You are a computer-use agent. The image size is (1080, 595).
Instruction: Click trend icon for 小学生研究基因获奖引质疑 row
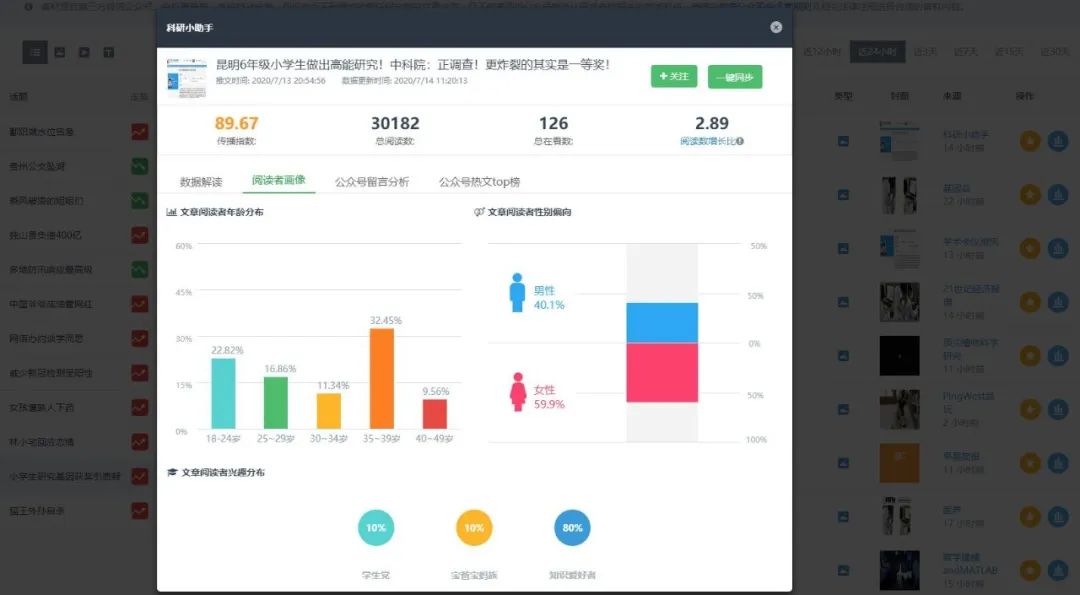tap(140, 476)
